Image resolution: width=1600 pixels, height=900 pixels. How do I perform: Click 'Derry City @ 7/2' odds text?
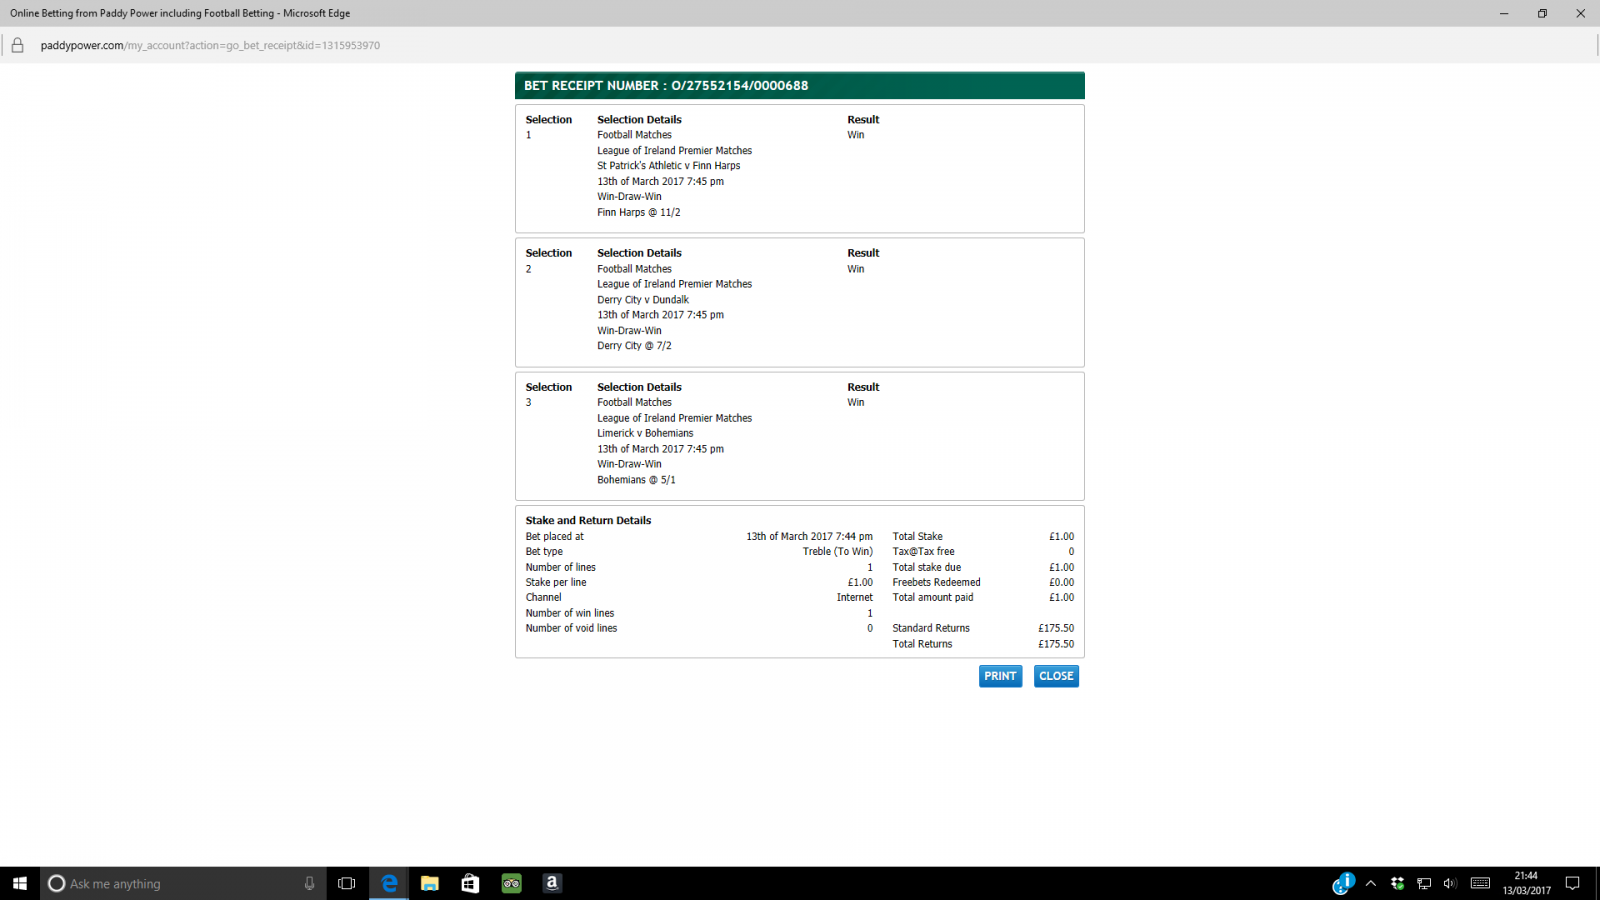click(x=635, y=346)
